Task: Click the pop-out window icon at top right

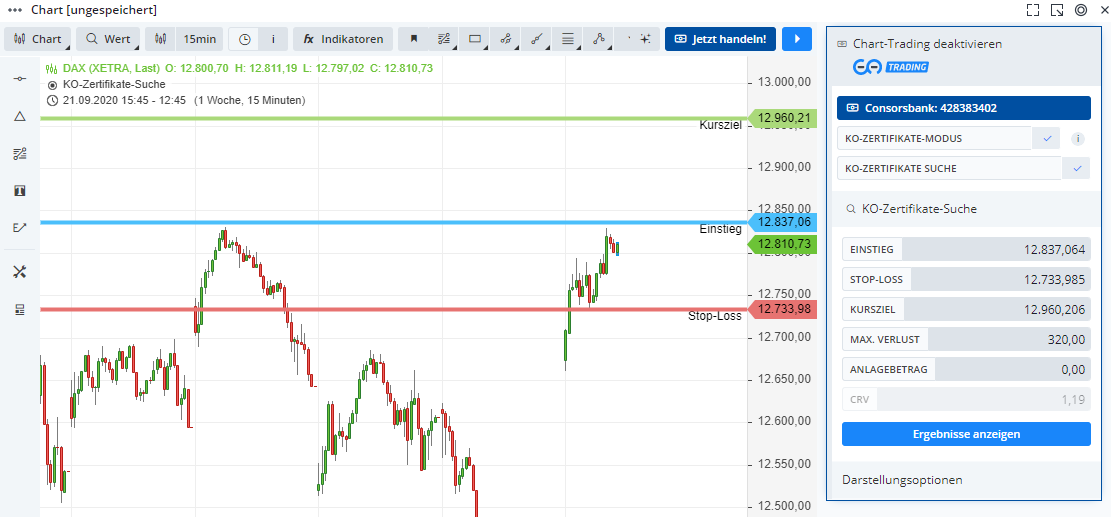Action: click(1057, 10)
